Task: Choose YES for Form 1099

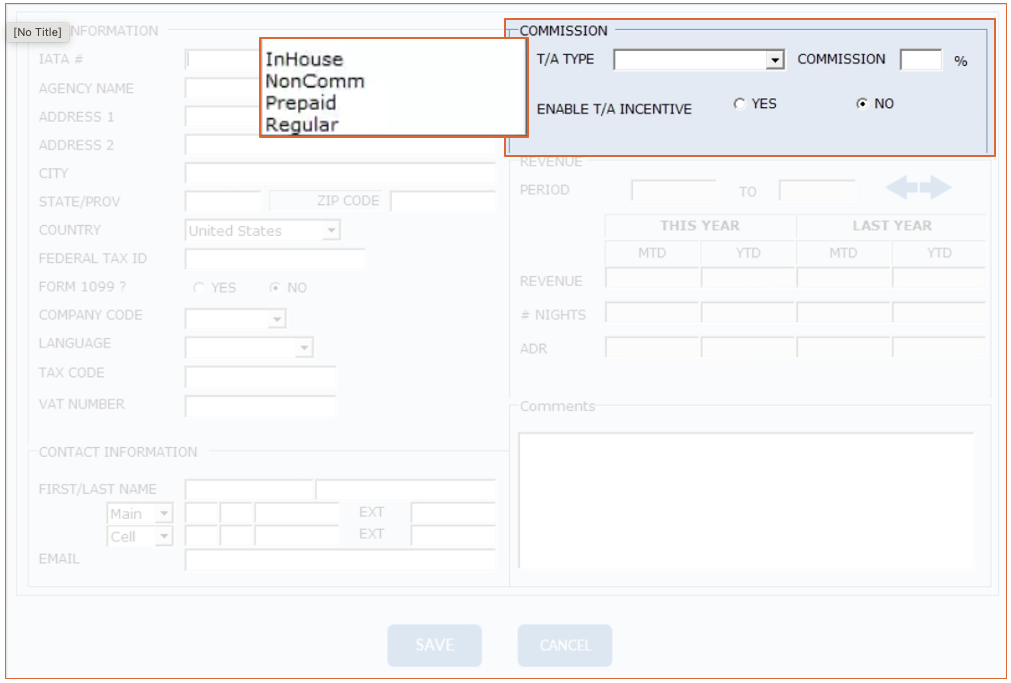Action: point(198,288)
